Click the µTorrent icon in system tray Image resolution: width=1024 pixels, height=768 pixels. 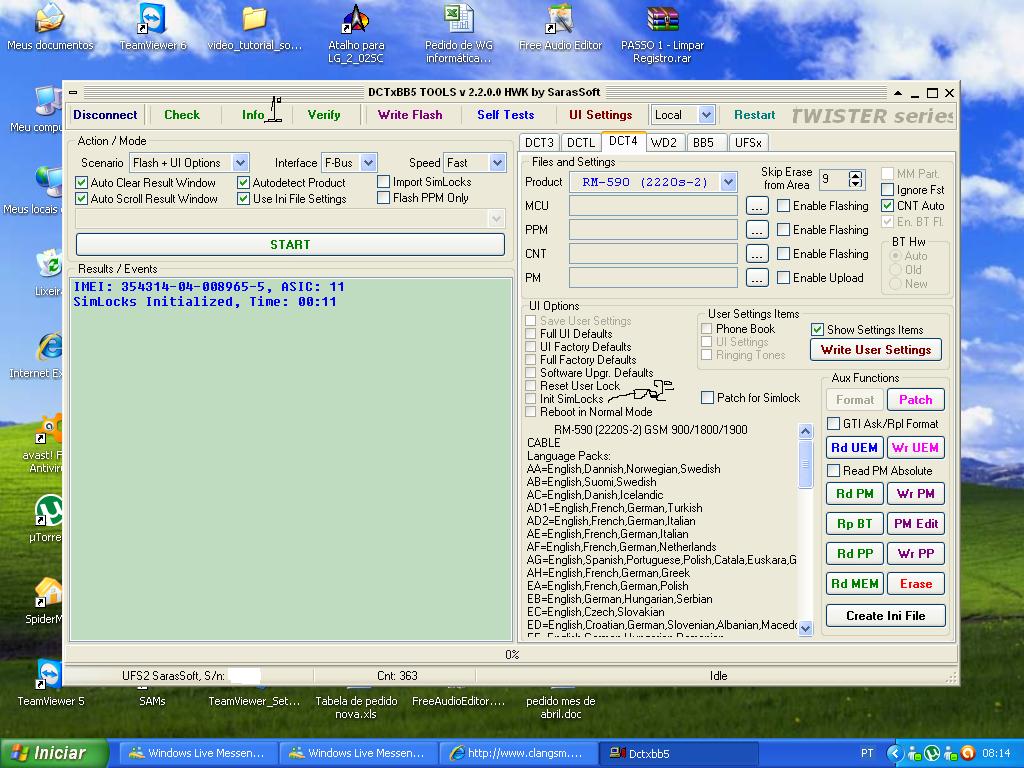(933, 753)
